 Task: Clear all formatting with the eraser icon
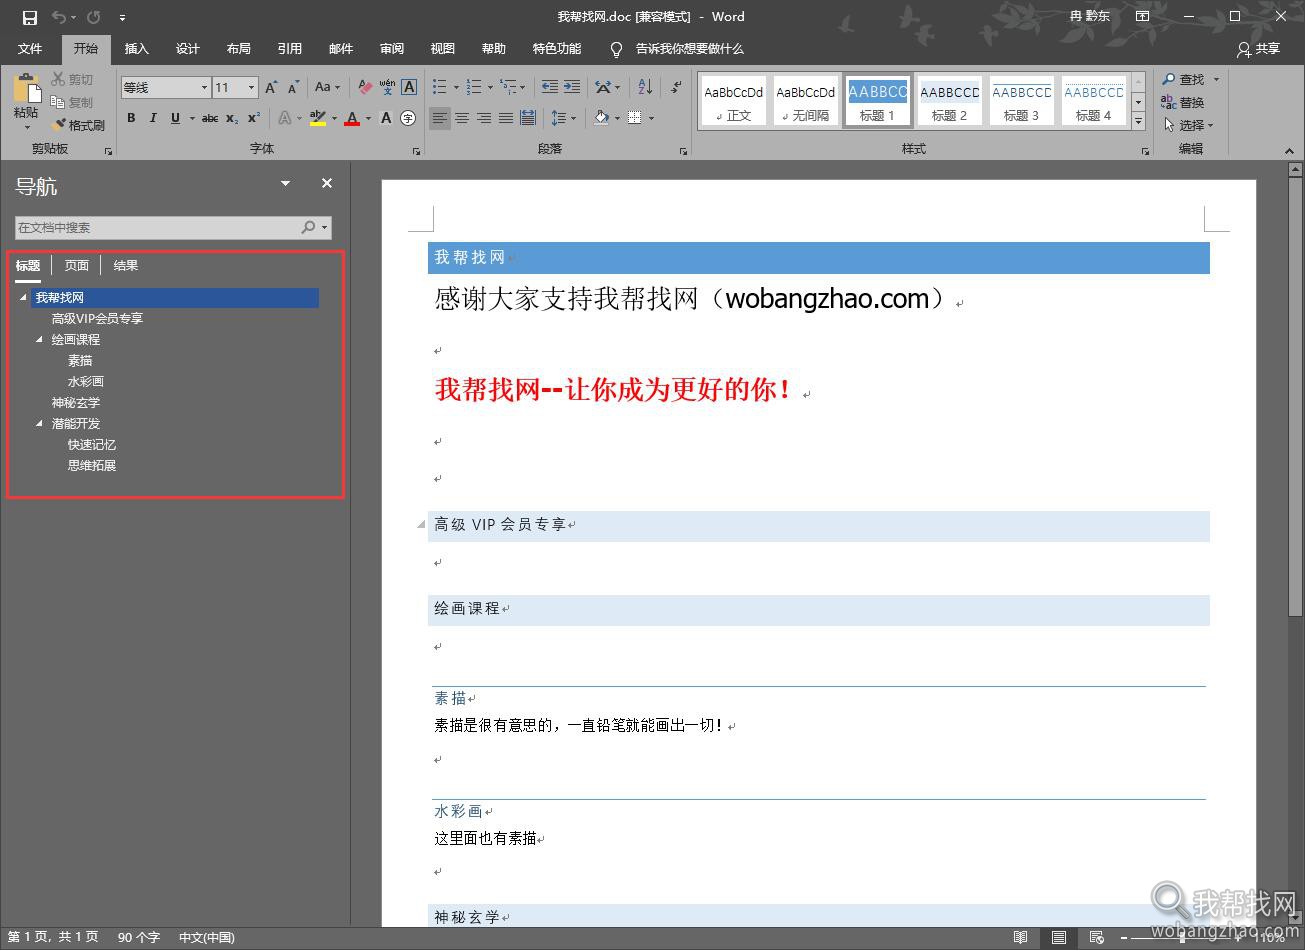(365, 87)
